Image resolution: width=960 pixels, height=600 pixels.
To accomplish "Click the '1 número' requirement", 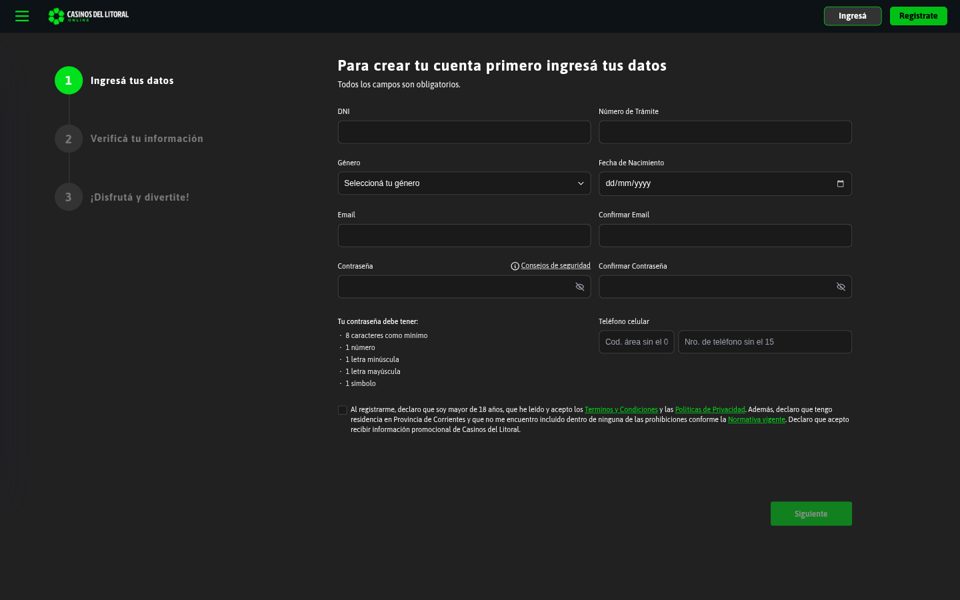I will coord(360,348).
